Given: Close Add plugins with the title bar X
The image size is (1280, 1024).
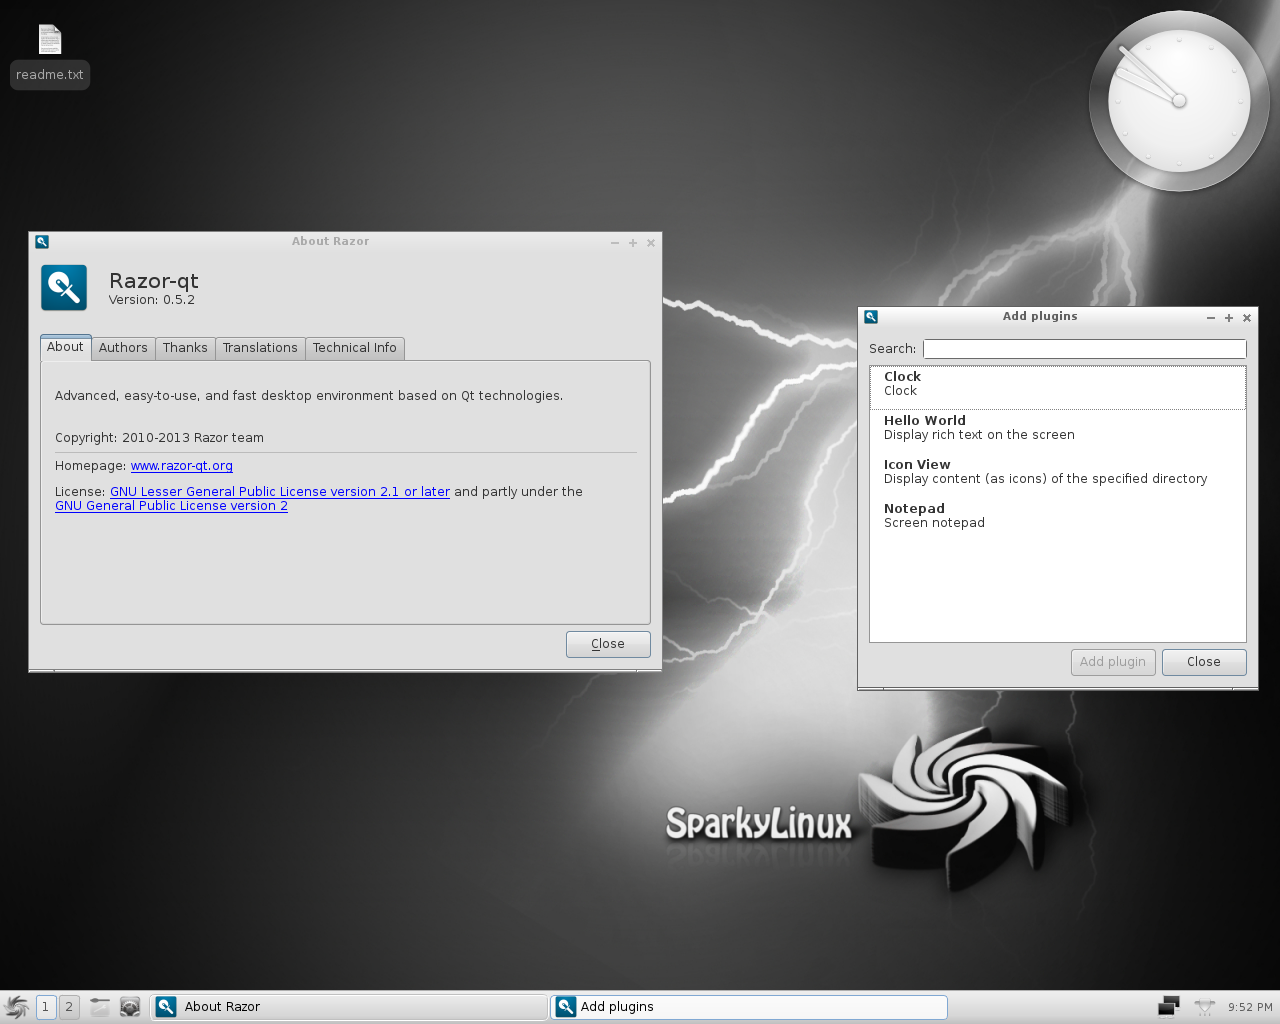Looking at the screenshot, I should (1247, 318).
